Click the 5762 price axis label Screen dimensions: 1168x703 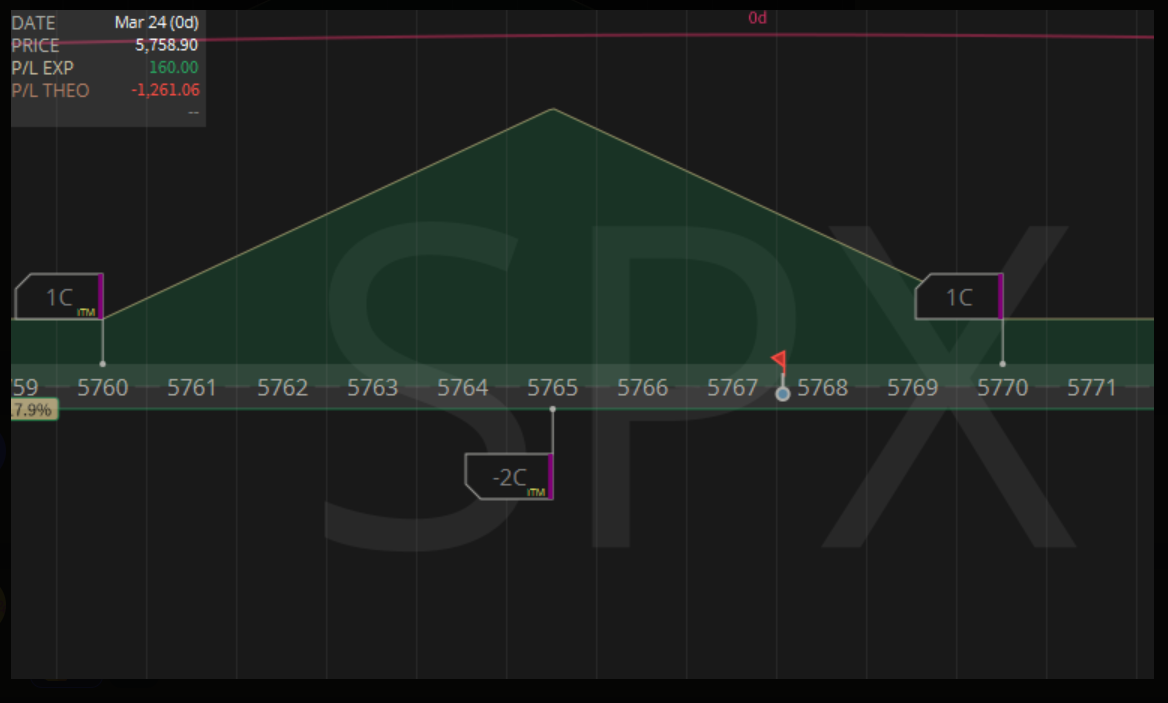[282, 387]
